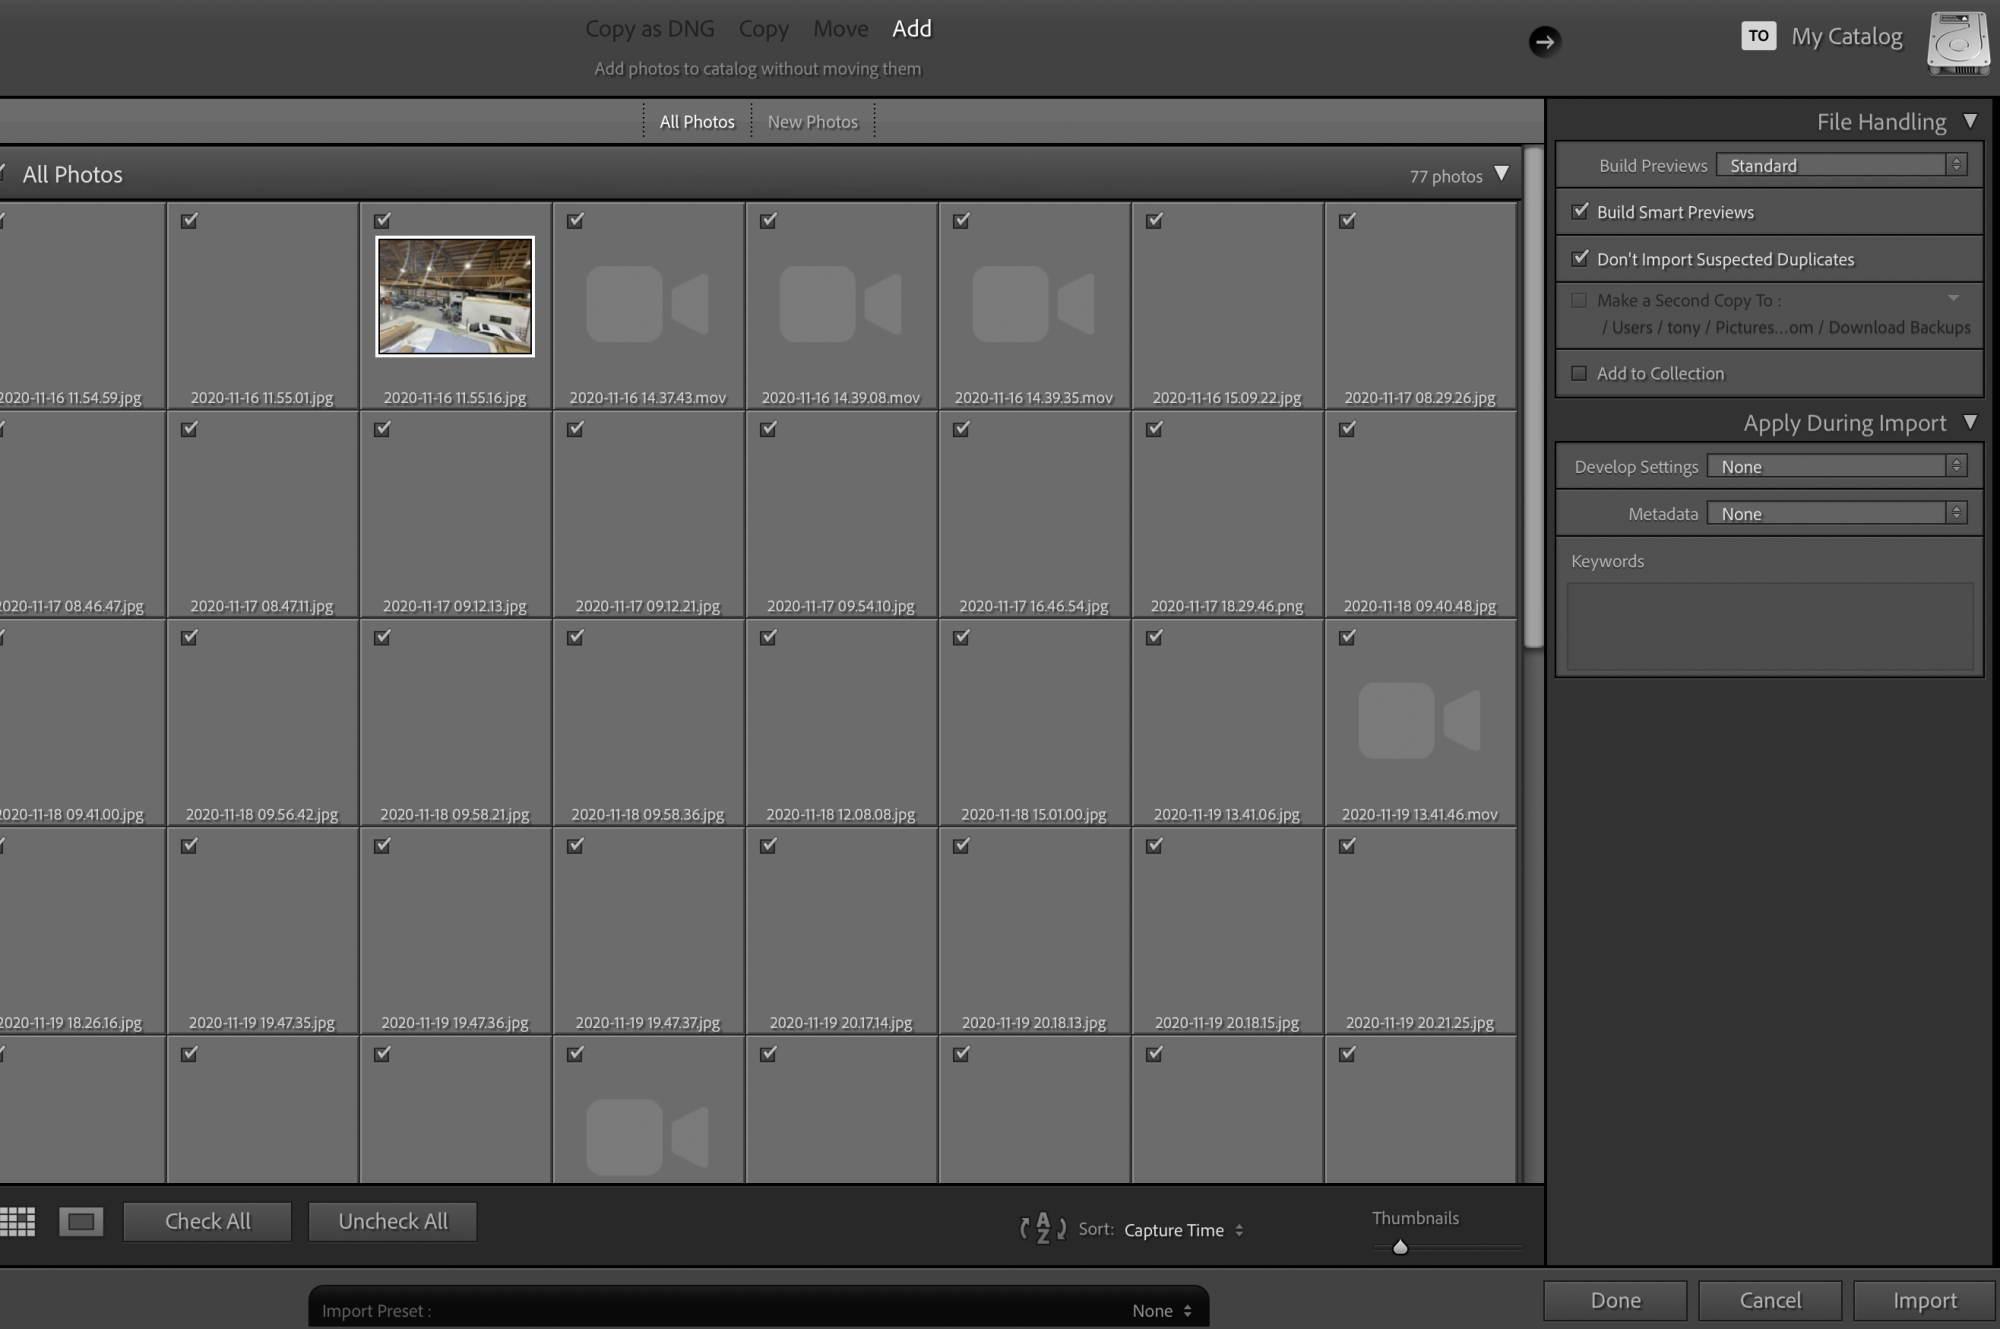
Task: Click the hard drive destination icon
Action: pos(1958,44)
